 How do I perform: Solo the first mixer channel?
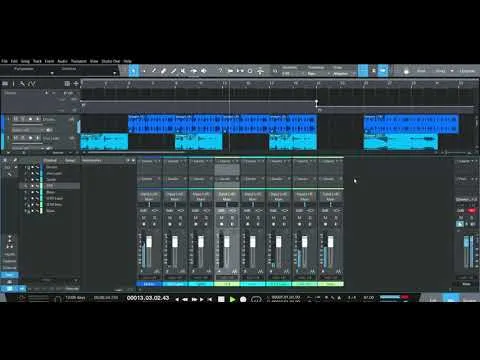(154, 218)
